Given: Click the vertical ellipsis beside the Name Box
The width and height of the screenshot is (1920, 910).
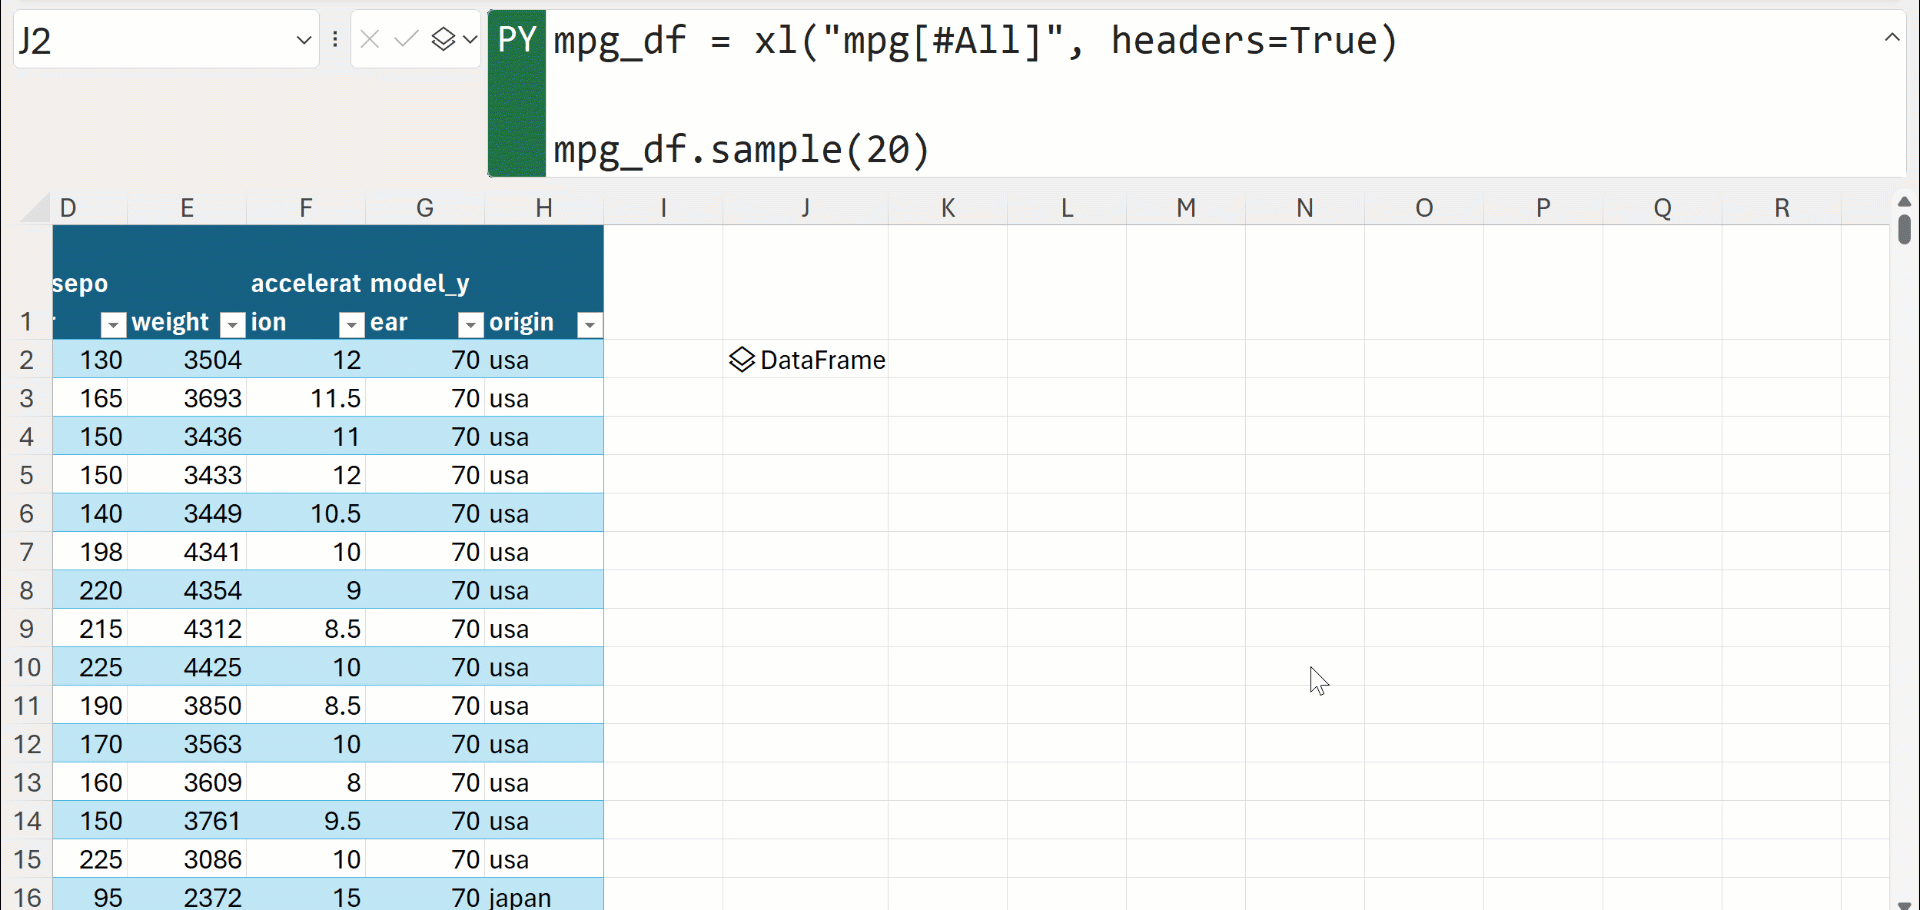Looking at the screenshot, I should tap(335, 39).
